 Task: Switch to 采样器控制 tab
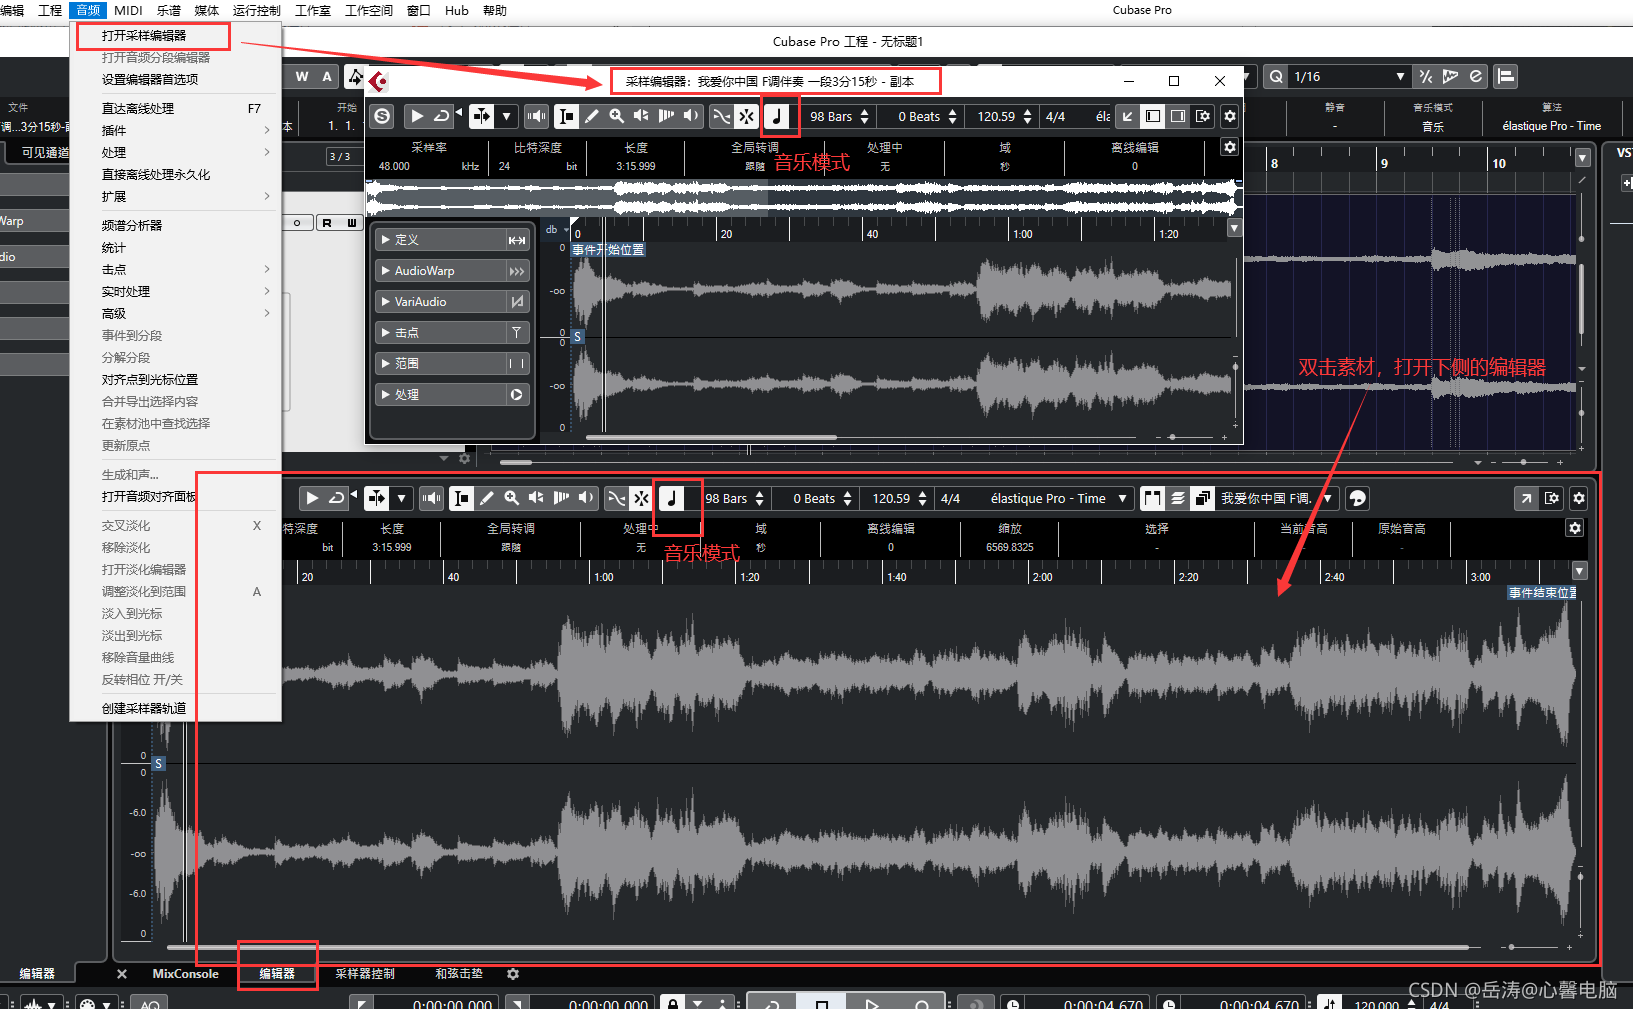click(x=365, y=974)
